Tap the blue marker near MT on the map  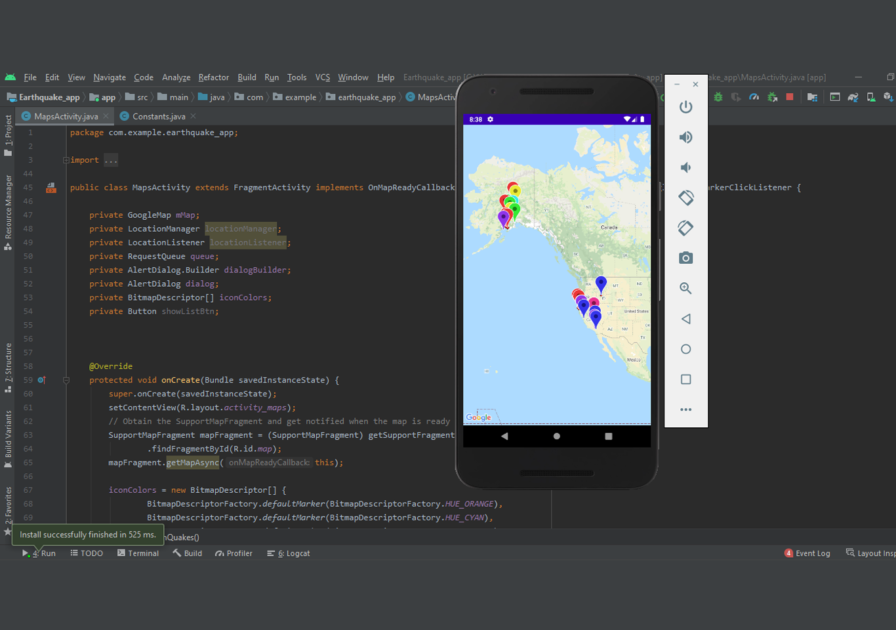601,284
